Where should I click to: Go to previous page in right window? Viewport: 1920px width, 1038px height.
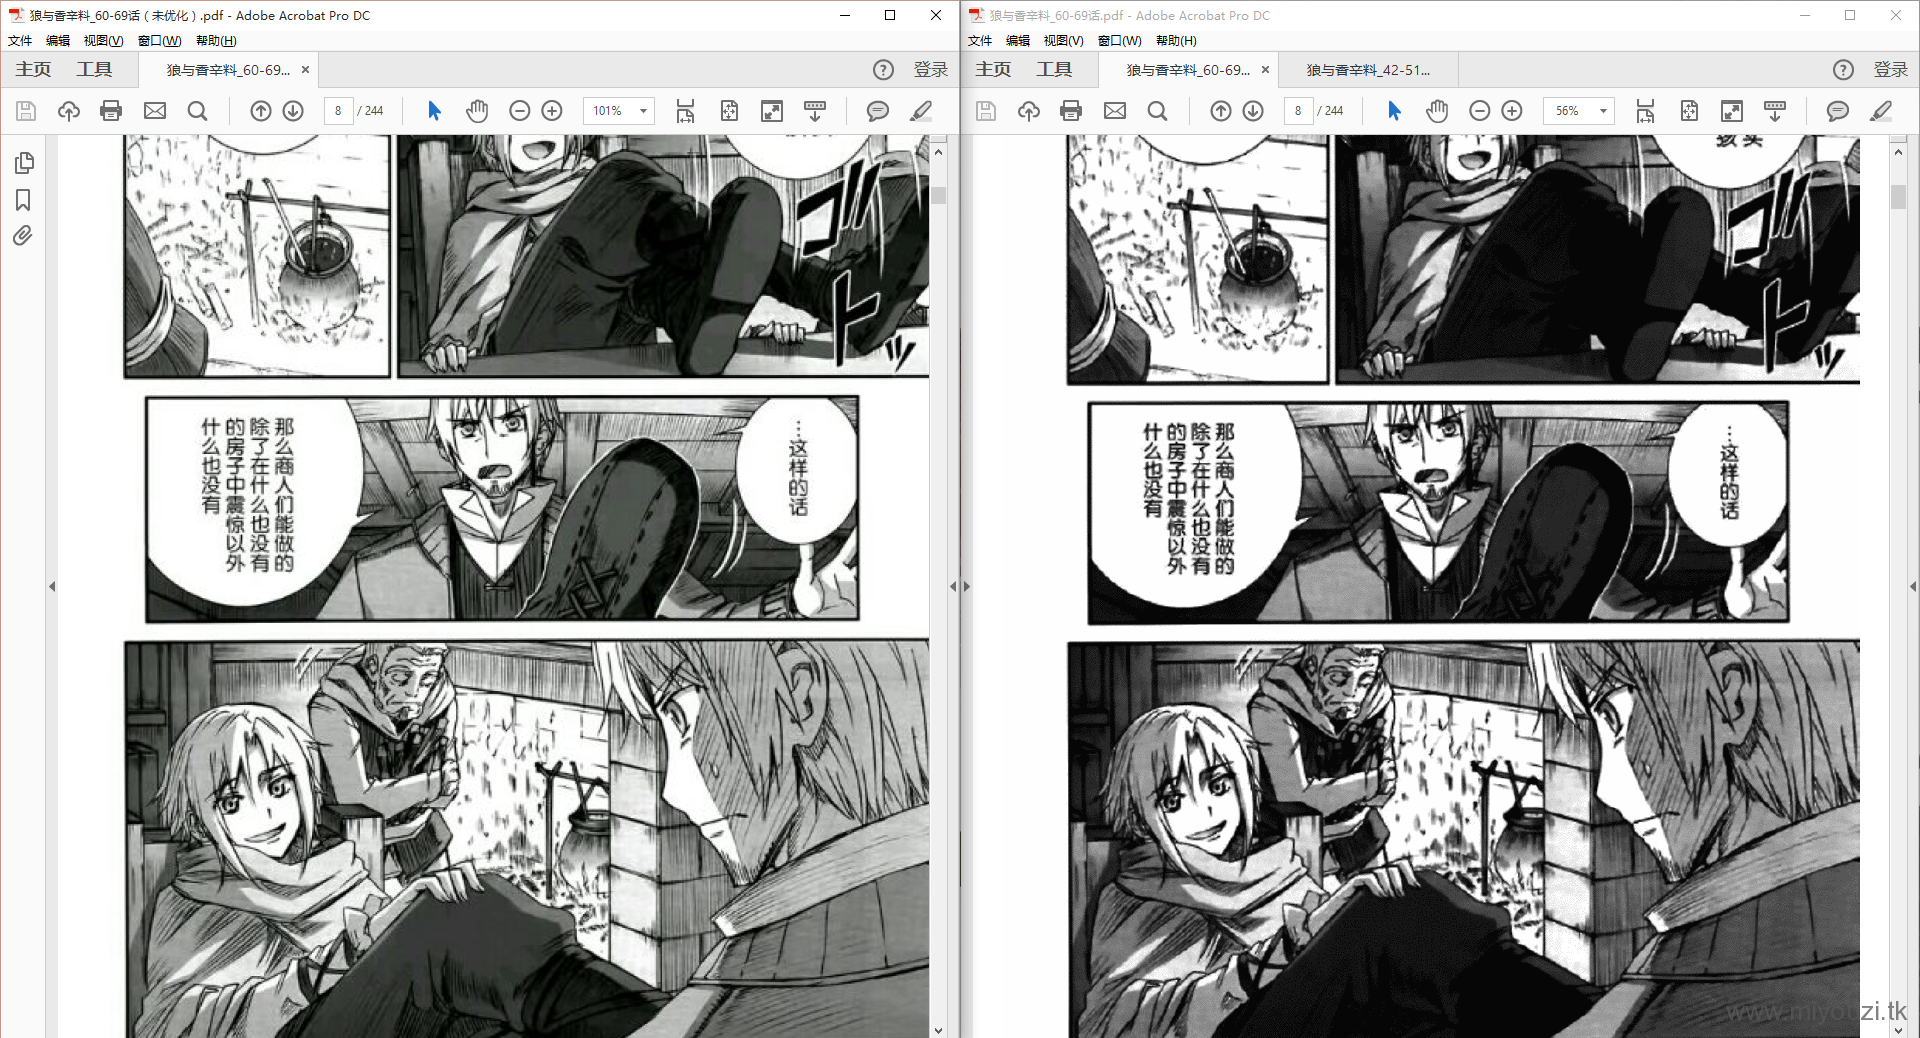pos(1221,111)
